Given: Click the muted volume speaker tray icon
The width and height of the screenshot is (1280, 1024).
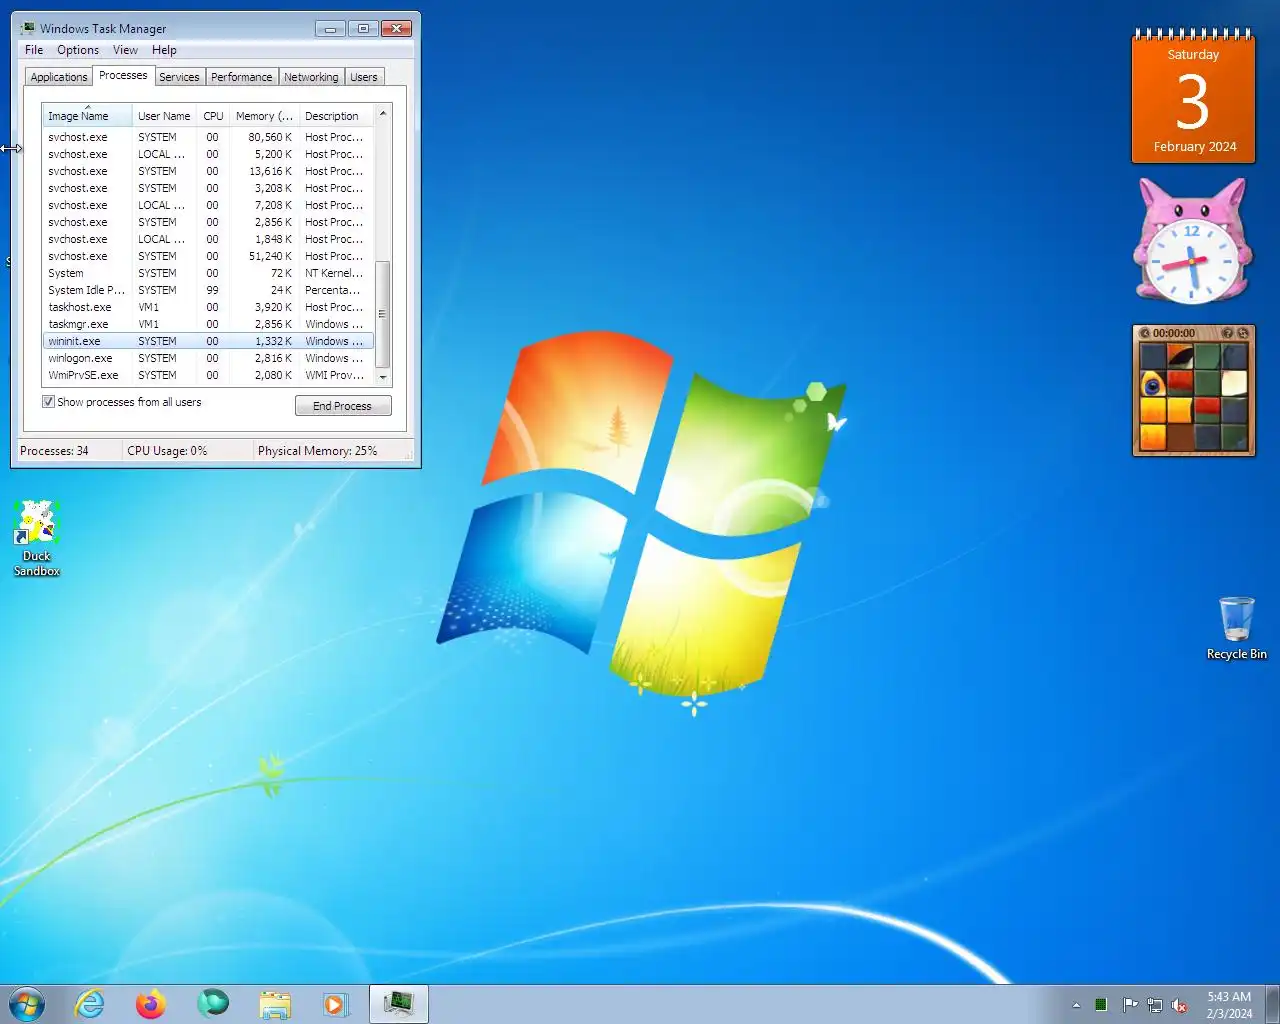Looking at the screenshot, I should (x=1180, y=1005).
